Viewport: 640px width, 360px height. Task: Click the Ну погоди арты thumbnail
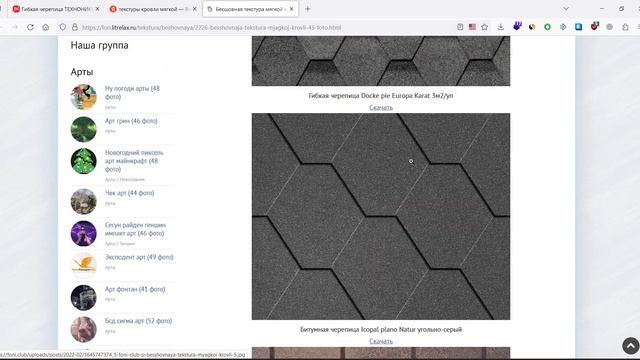tap(84, 97)
